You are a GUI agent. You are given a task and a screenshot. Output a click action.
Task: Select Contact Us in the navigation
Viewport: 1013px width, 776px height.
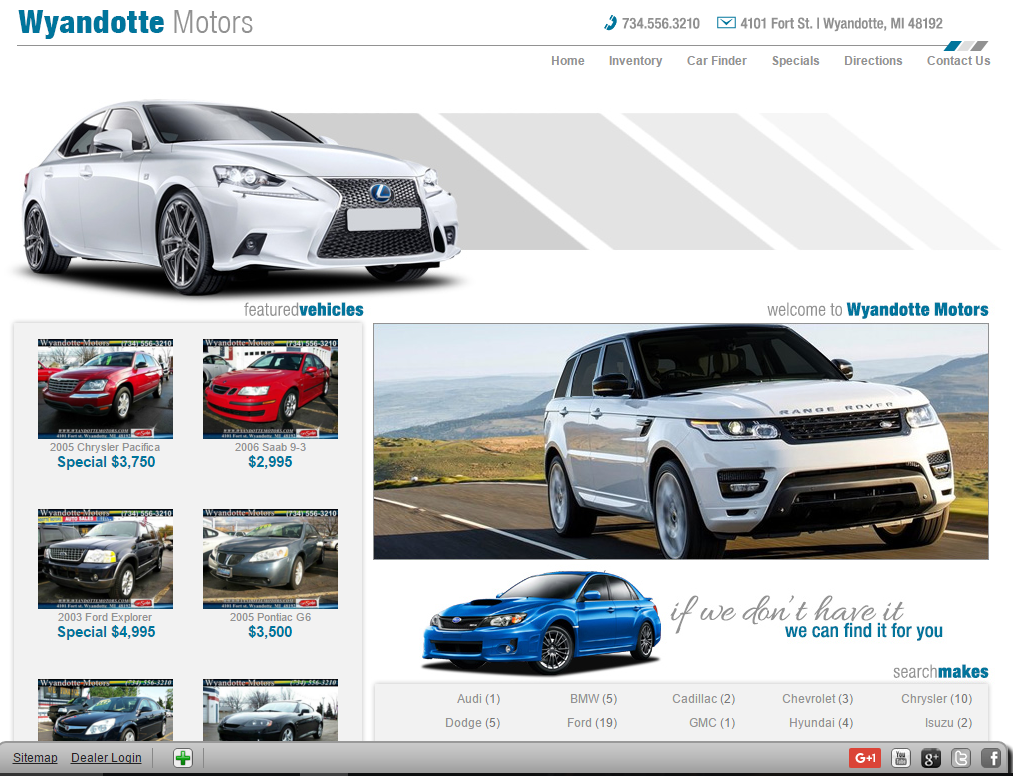point(958,61)
